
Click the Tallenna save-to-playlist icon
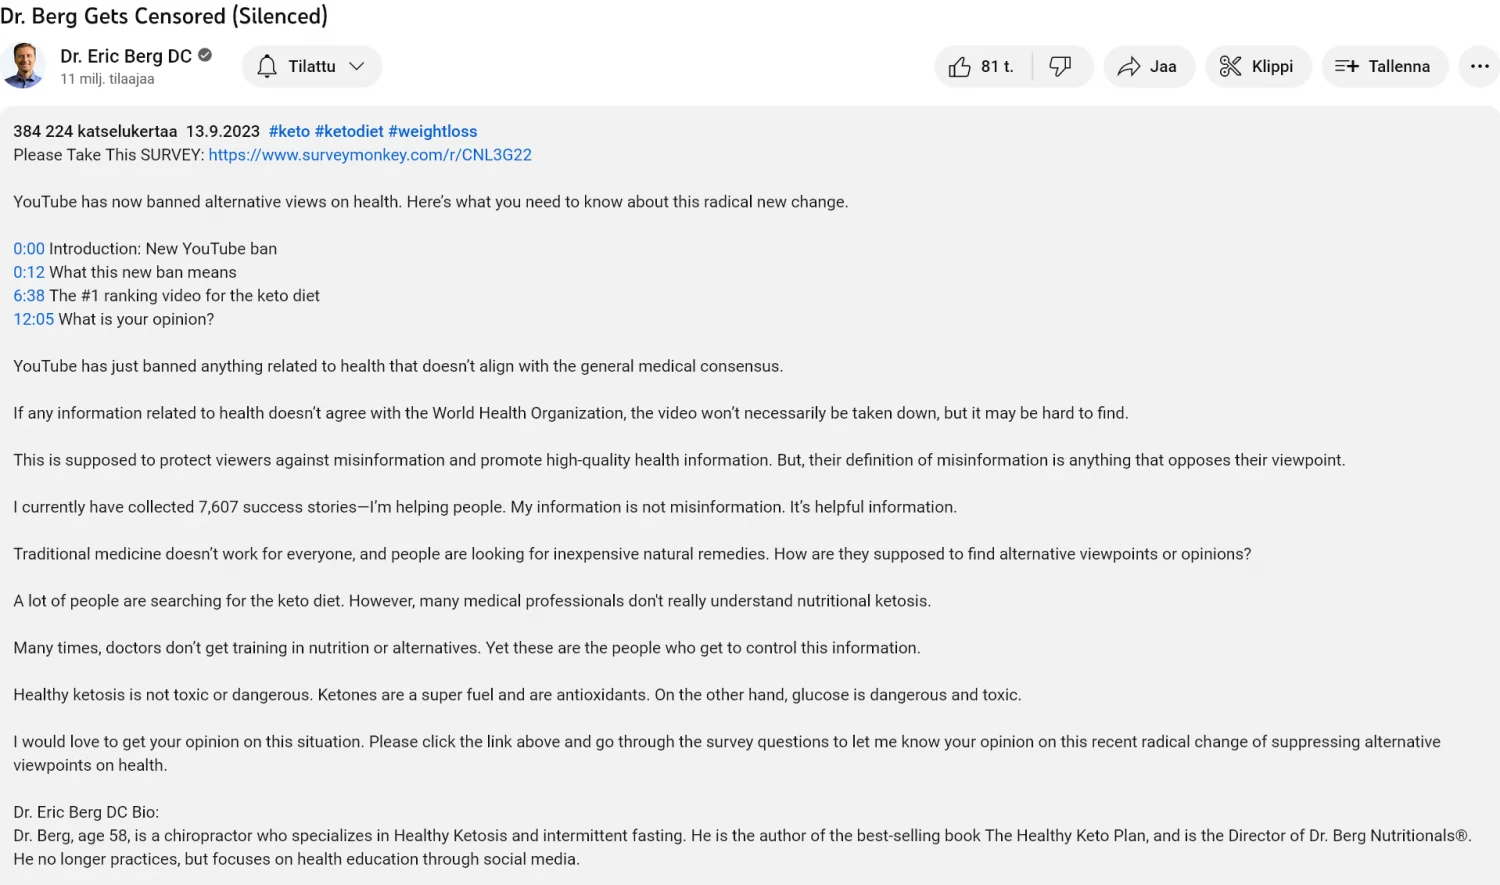[1346, 67]
